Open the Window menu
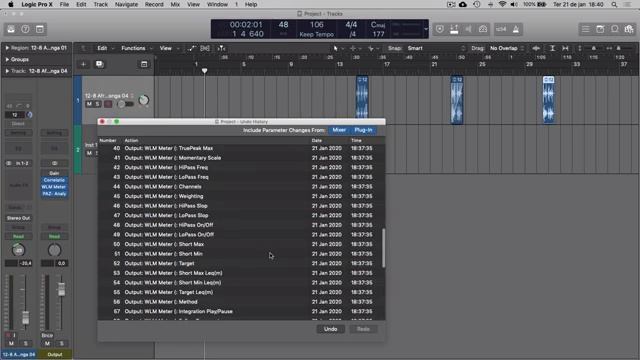 217,4
